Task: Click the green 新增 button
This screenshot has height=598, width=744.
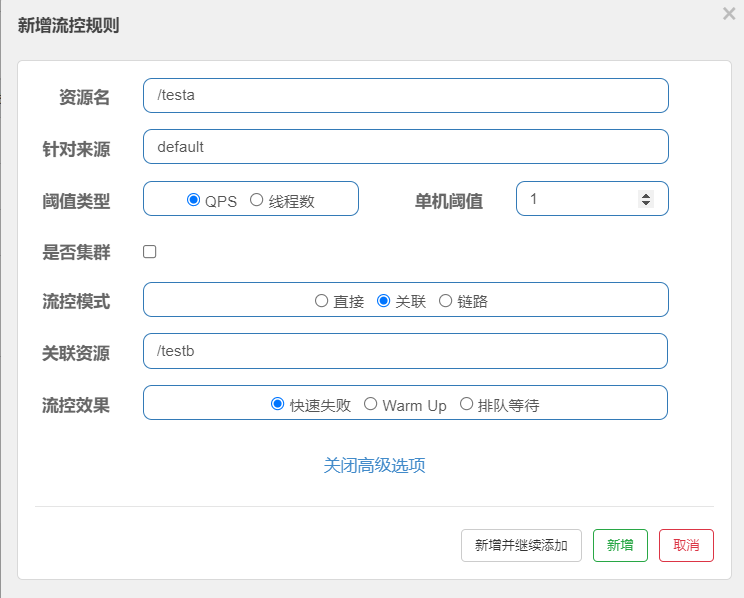Action: 620,545
